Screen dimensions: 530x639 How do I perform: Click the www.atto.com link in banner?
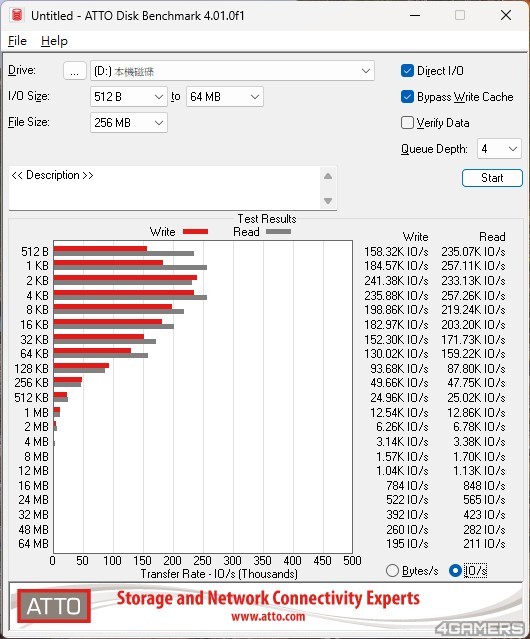coord(268,616)
